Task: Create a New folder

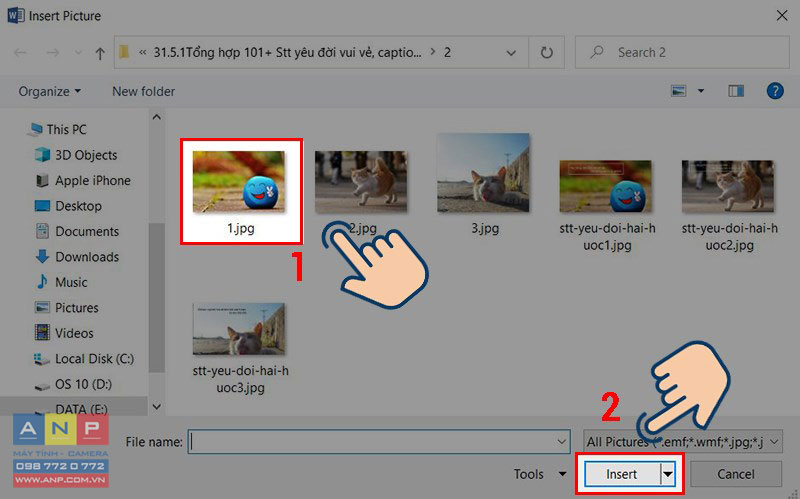Action: coord(143,91)
